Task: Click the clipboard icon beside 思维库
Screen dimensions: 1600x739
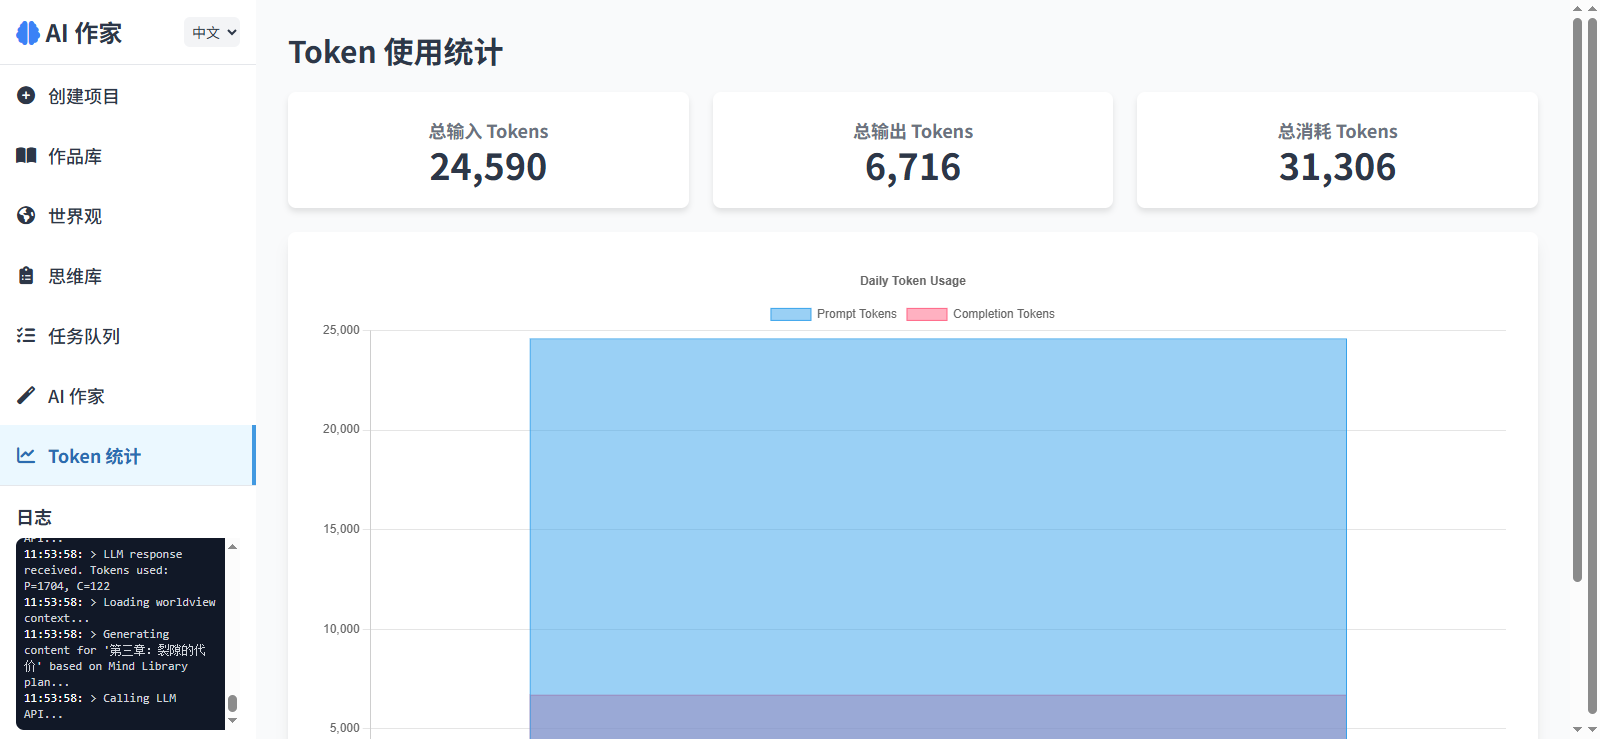Action: [26, 275]
